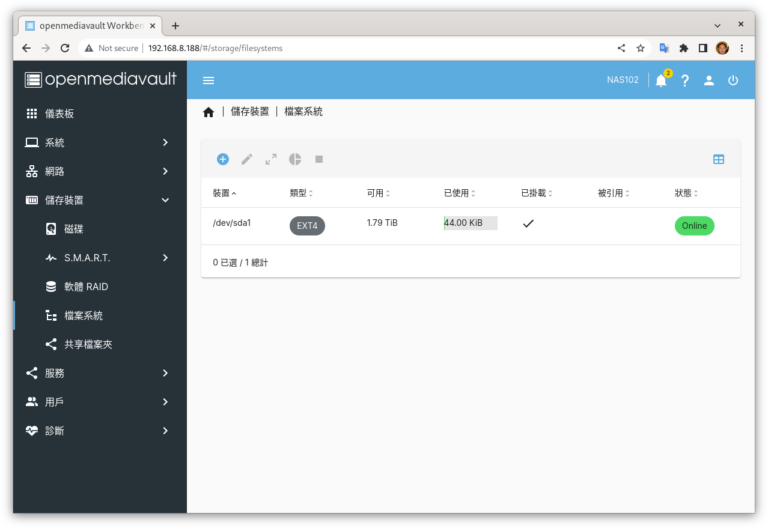Click the Online status badge
This screenshot has width=768, height=528.
(x=695, y=226)
